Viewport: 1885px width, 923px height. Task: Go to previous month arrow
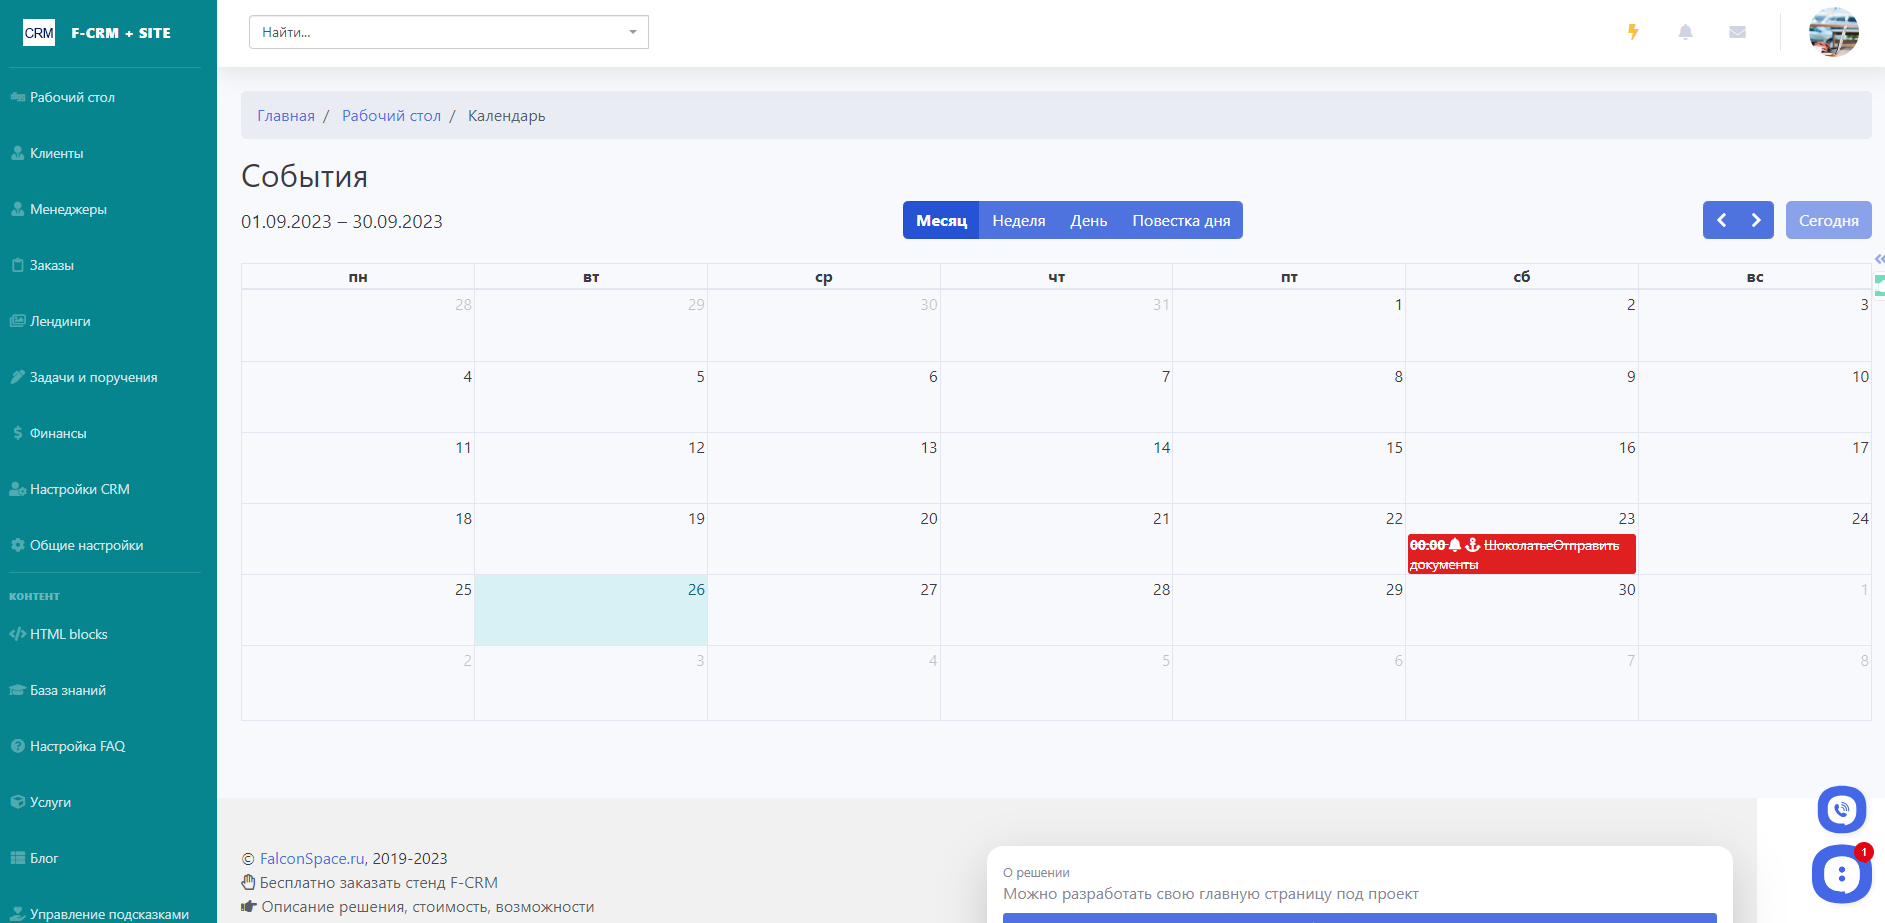pos(1721,220)
